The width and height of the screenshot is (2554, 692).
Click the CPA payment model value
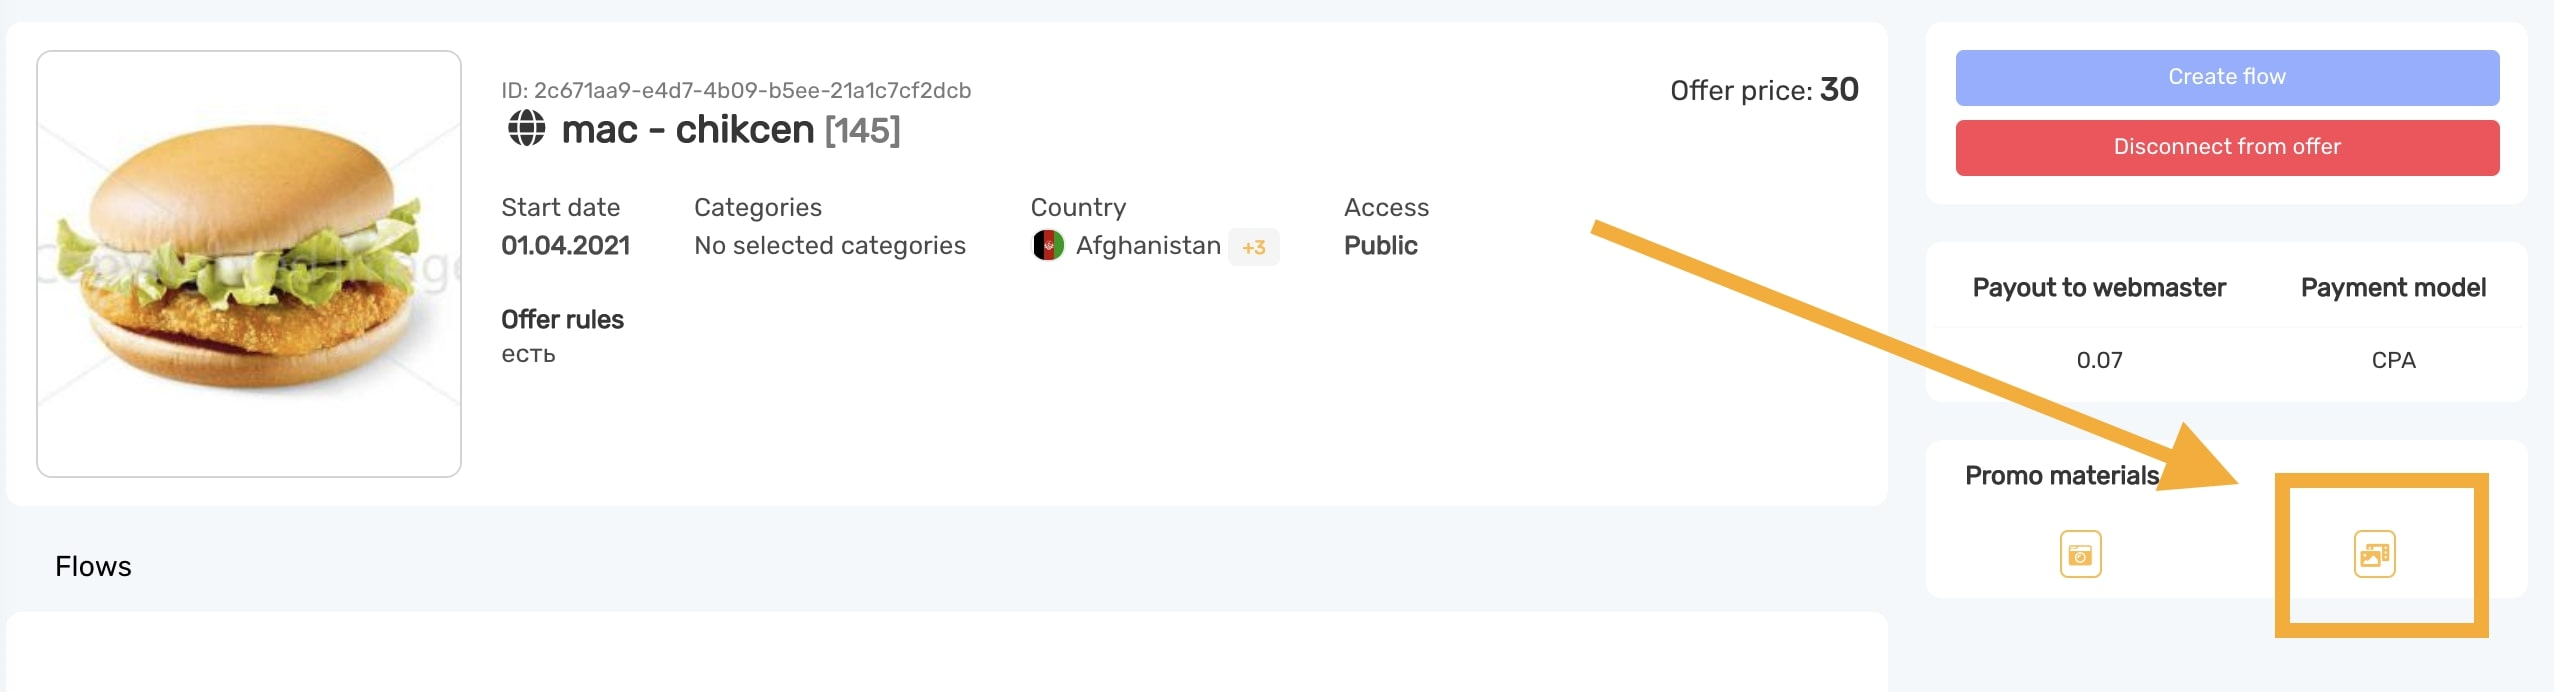click(x=2392, y=360)
